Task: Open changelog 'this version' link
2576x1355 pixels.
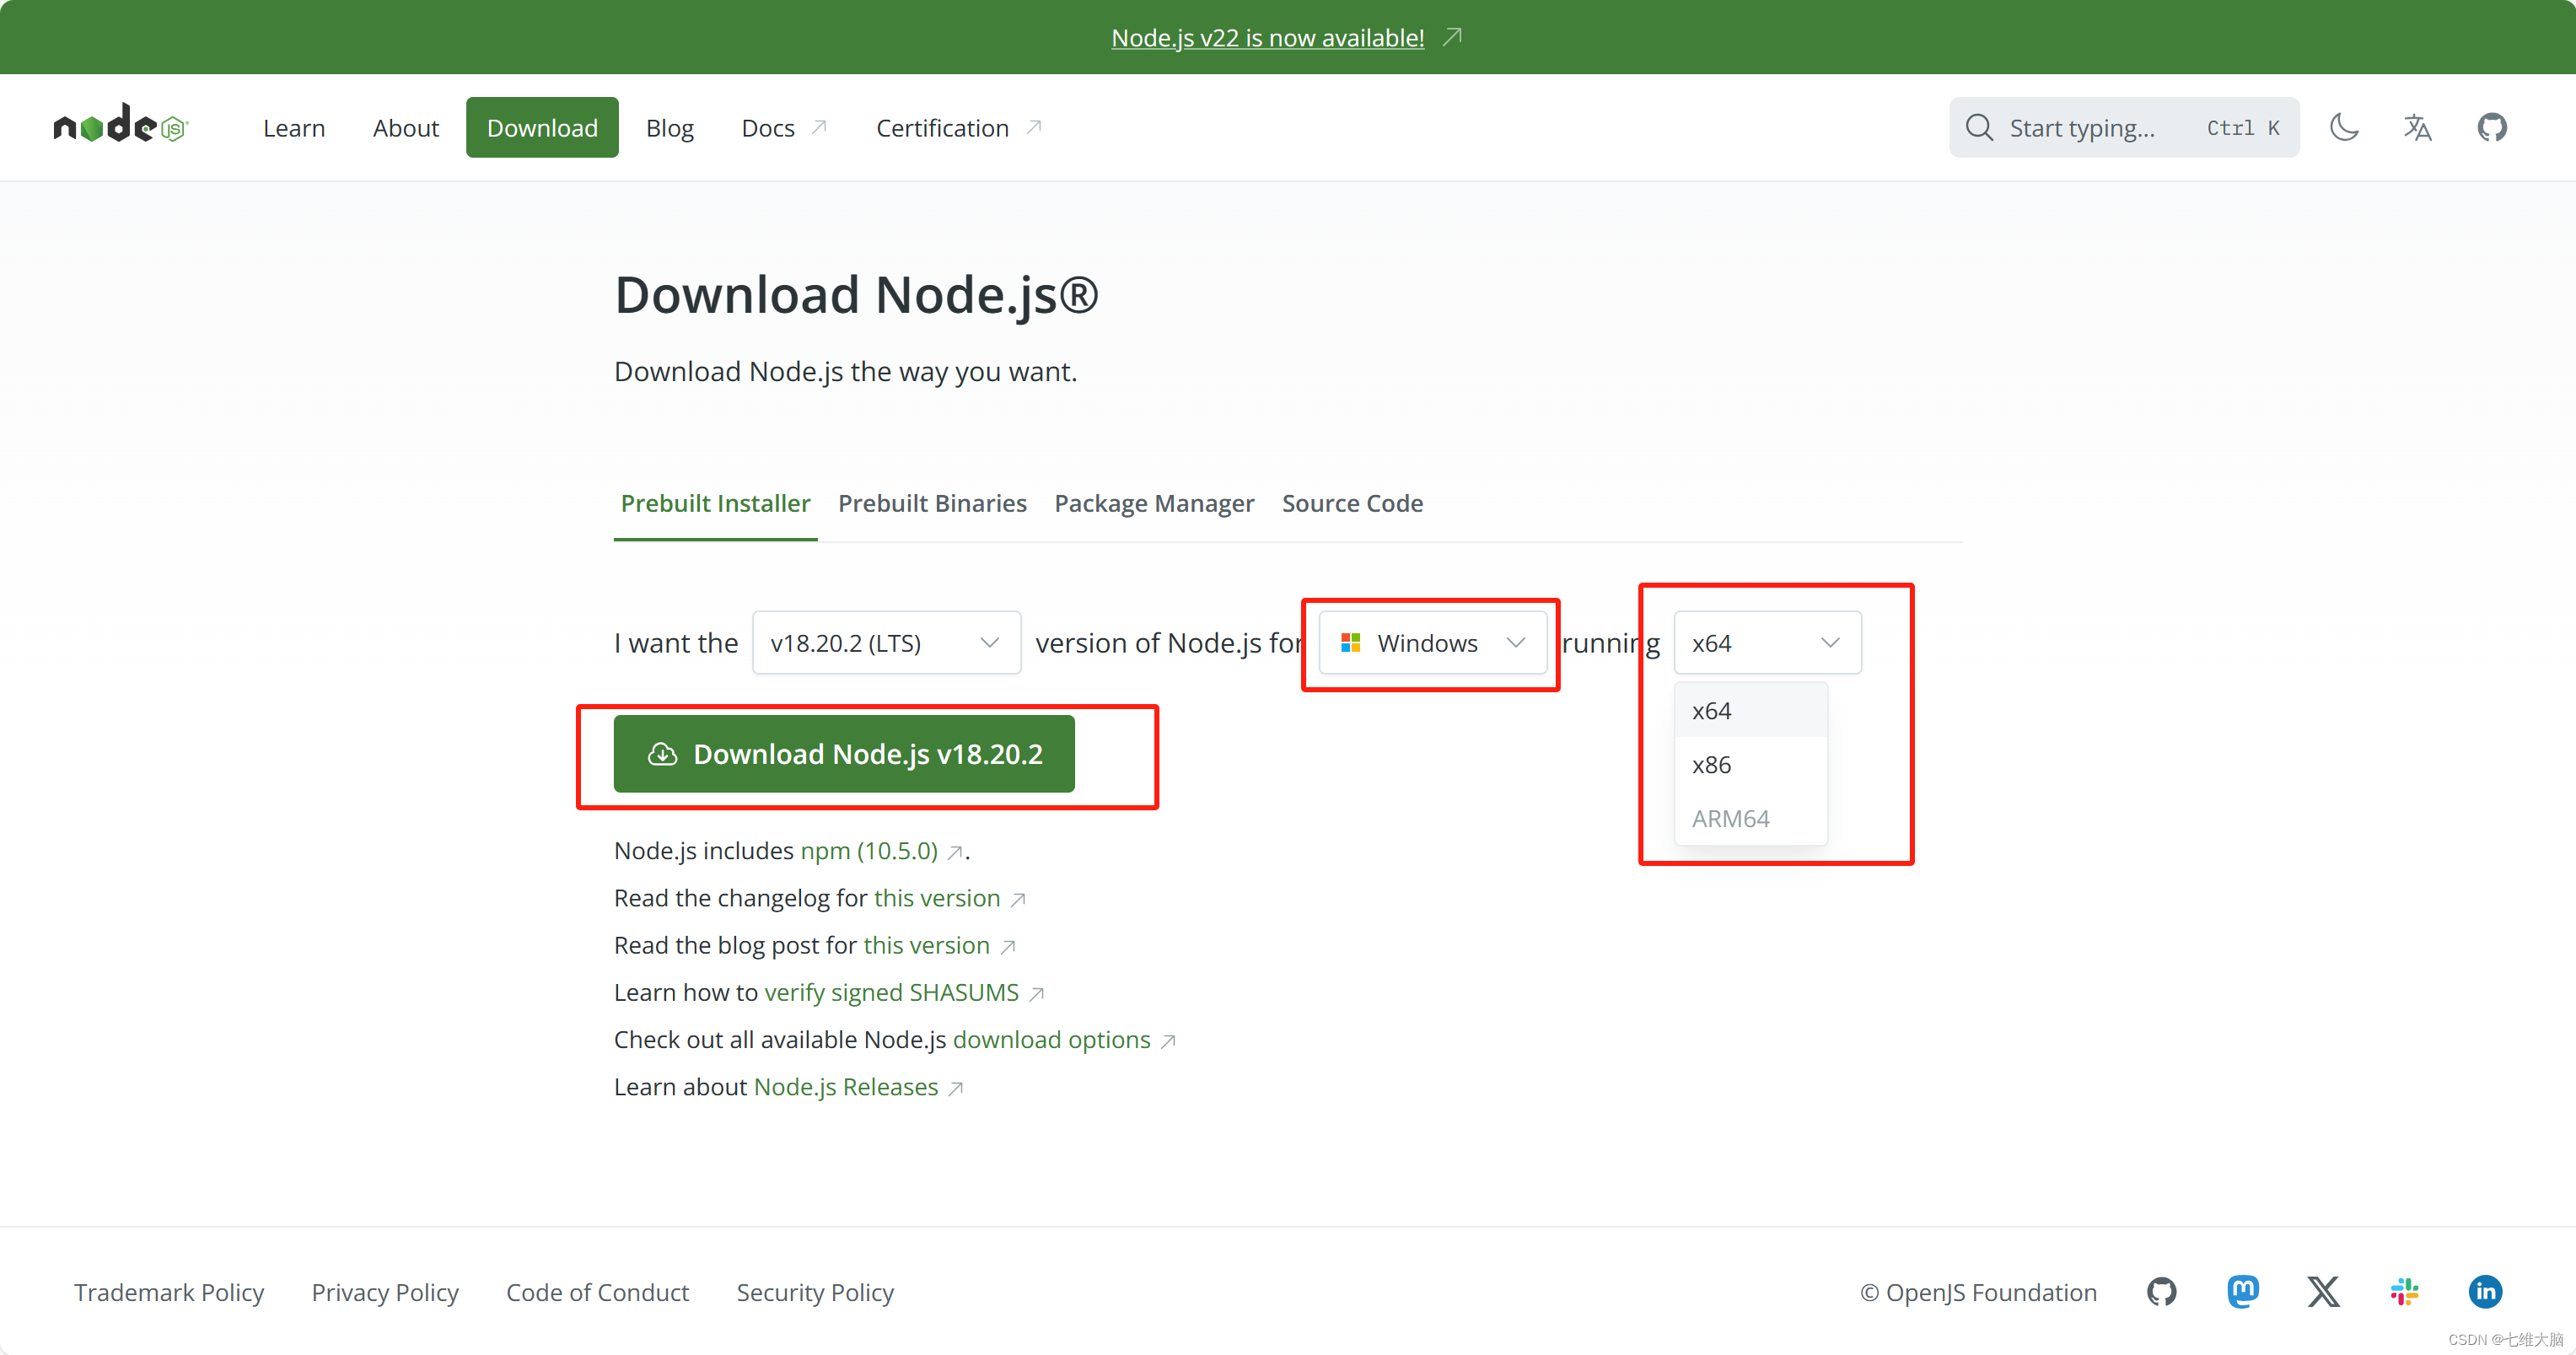Action: (x=937, y=898)
